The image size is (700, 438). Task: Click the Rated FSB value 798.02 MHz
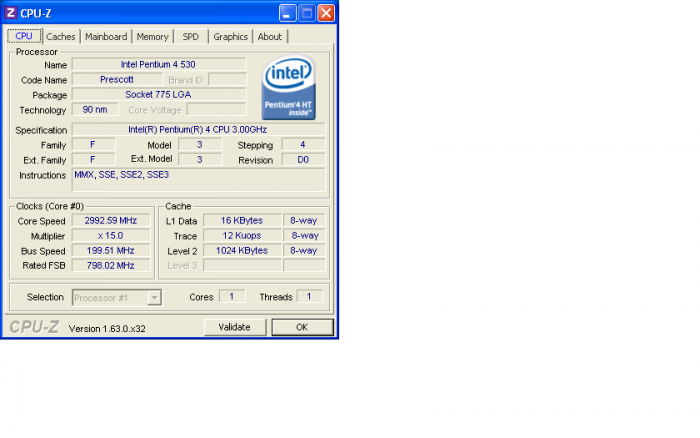(111, 266)
